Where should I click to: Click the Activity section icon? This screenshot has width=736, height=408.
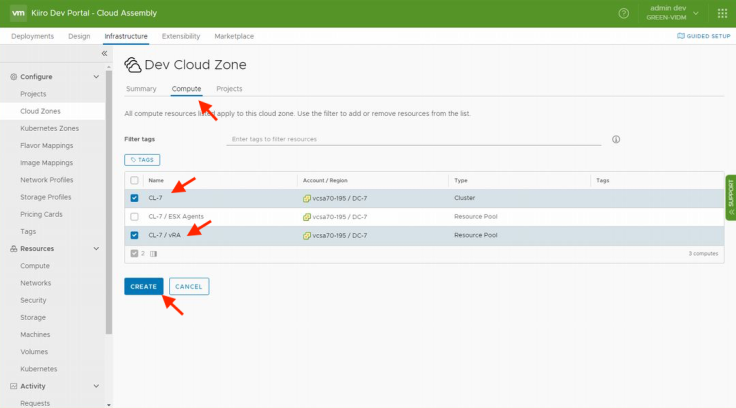[x=14, y=386]
